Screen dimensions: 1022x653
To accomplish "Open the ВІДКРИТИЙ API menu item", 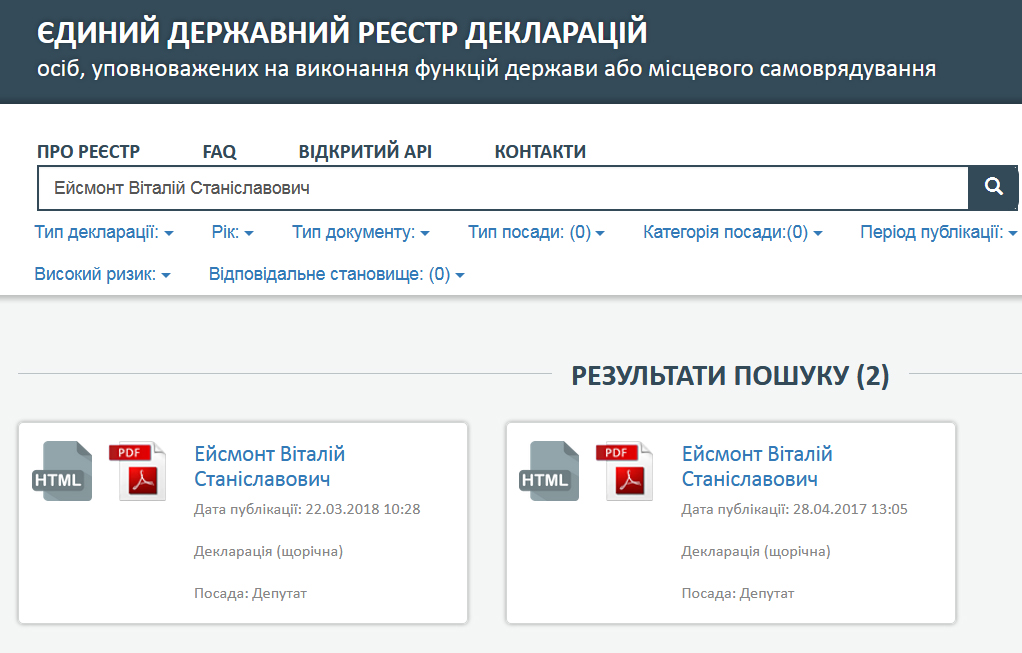I will tap(365, 152).
